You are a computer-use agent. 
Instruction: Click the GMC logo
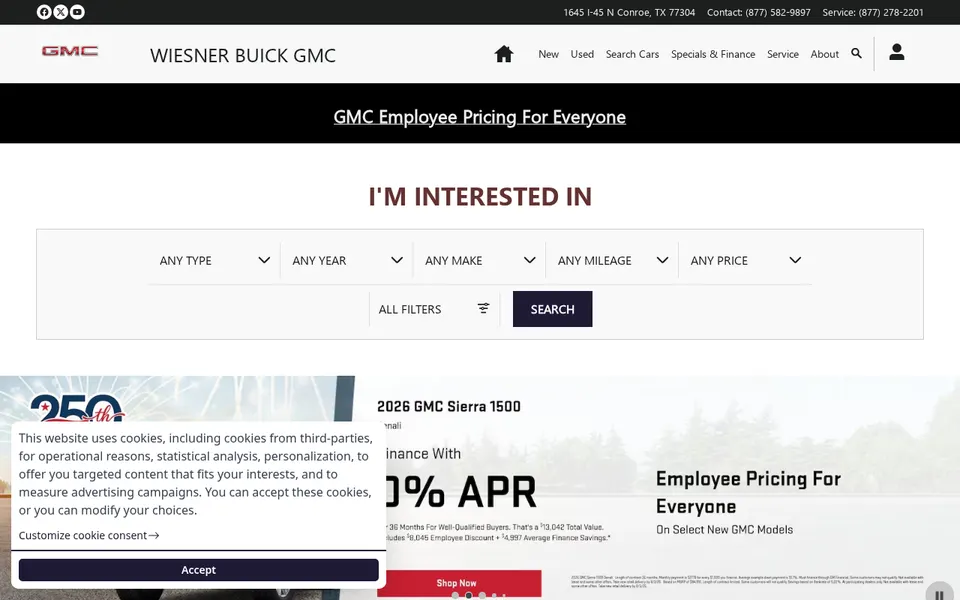(70, 51)
